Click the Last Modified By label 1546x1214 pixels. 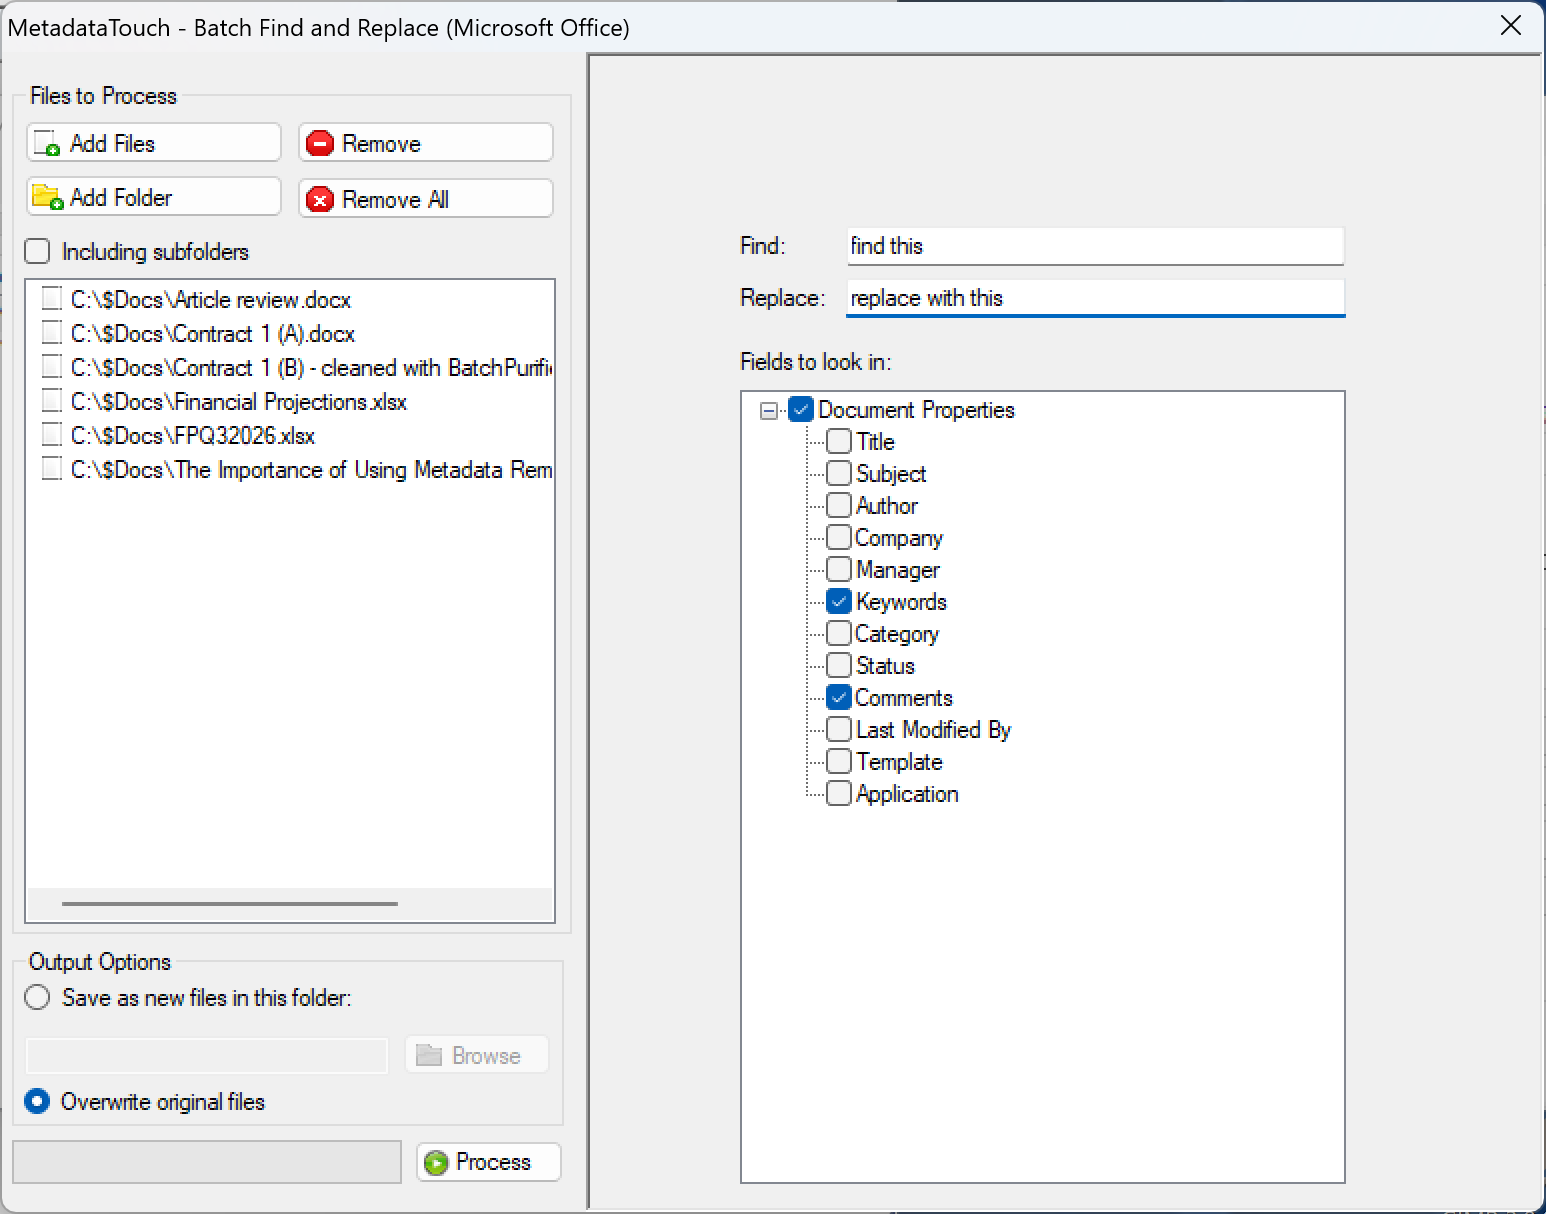[933, 729]
